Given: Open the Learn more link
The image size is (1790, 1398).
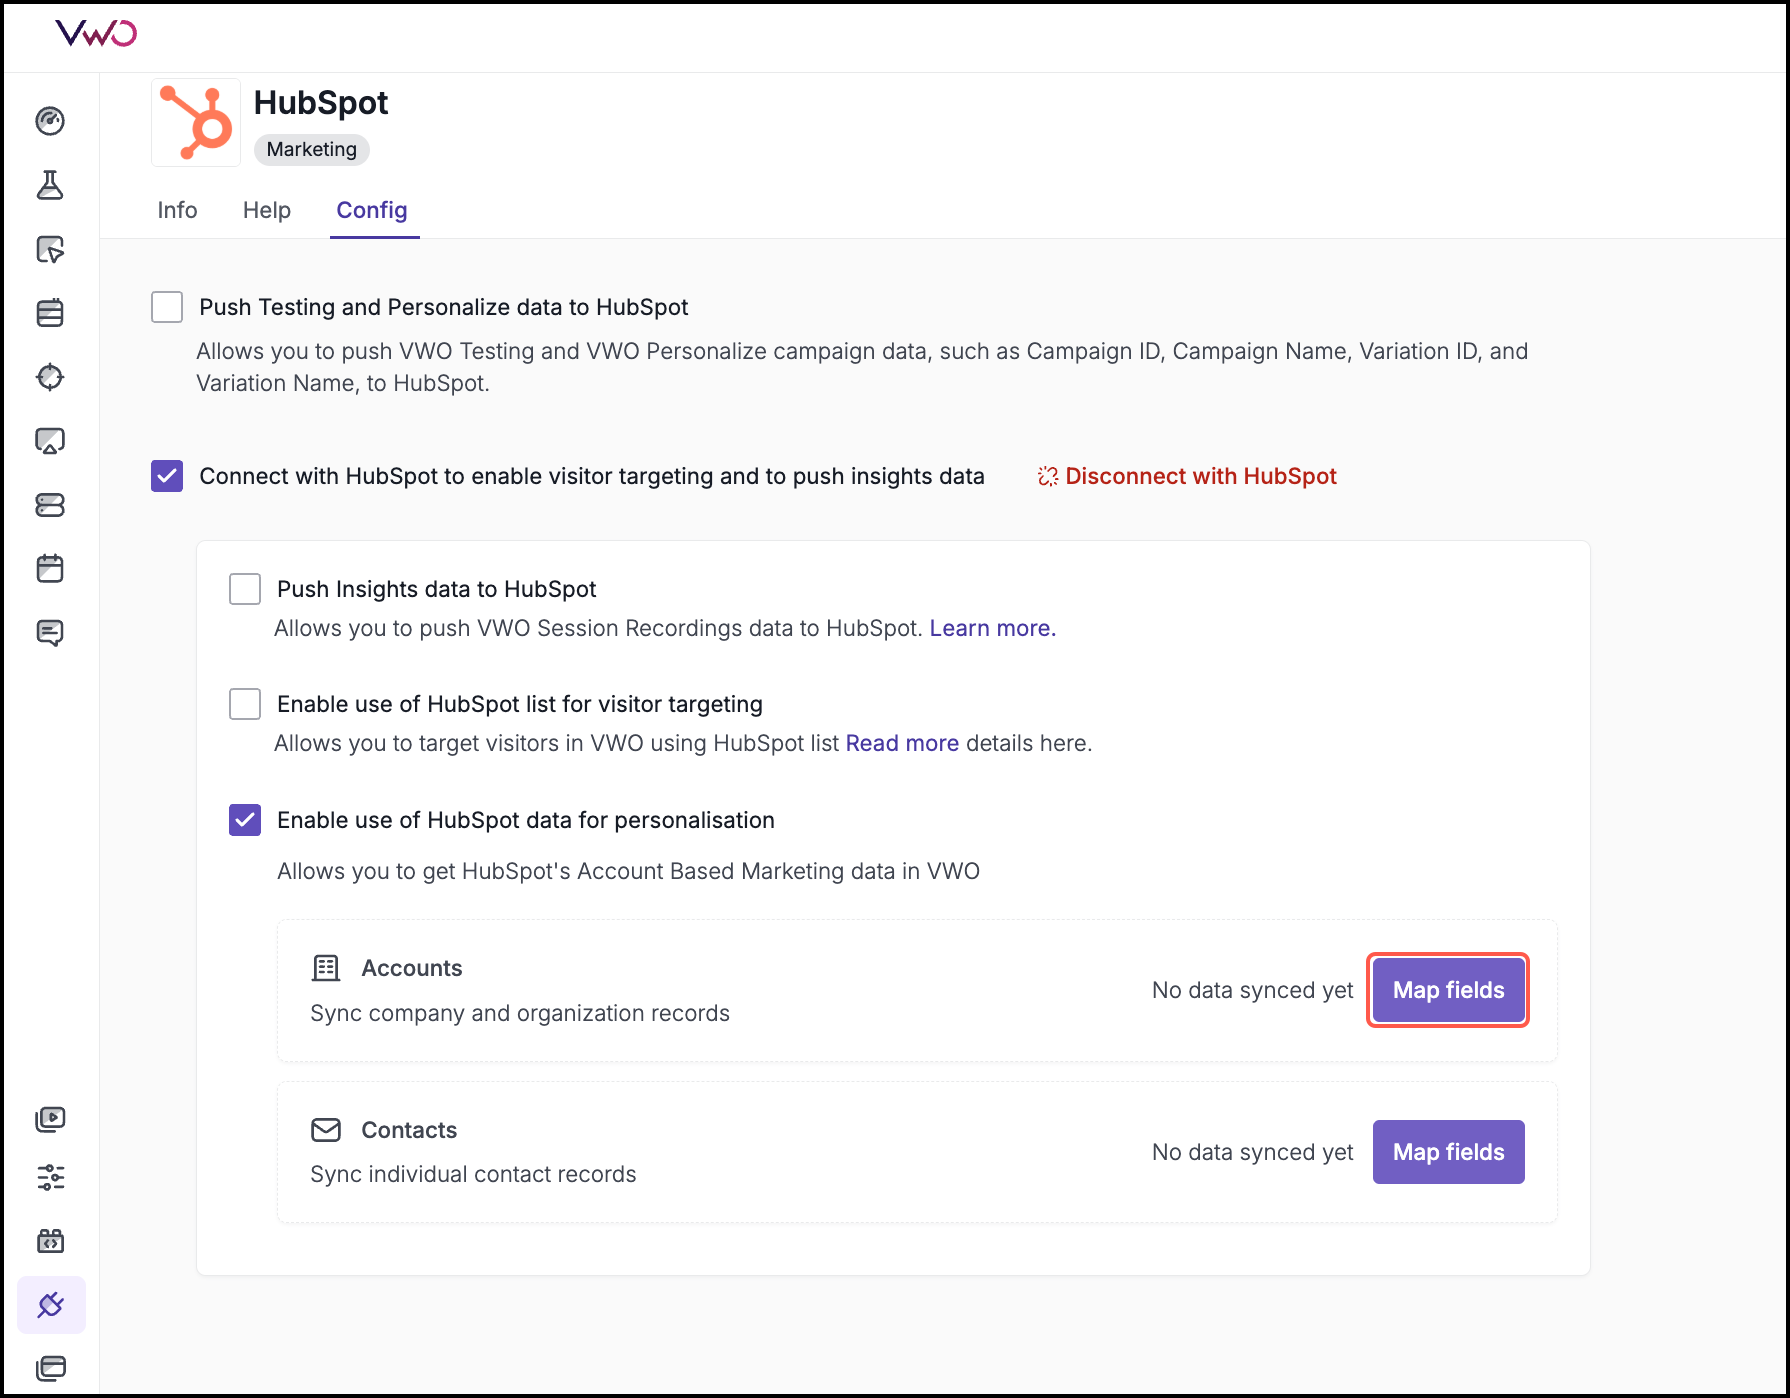Looking at the screenshot, I should (x=992, y=628).
